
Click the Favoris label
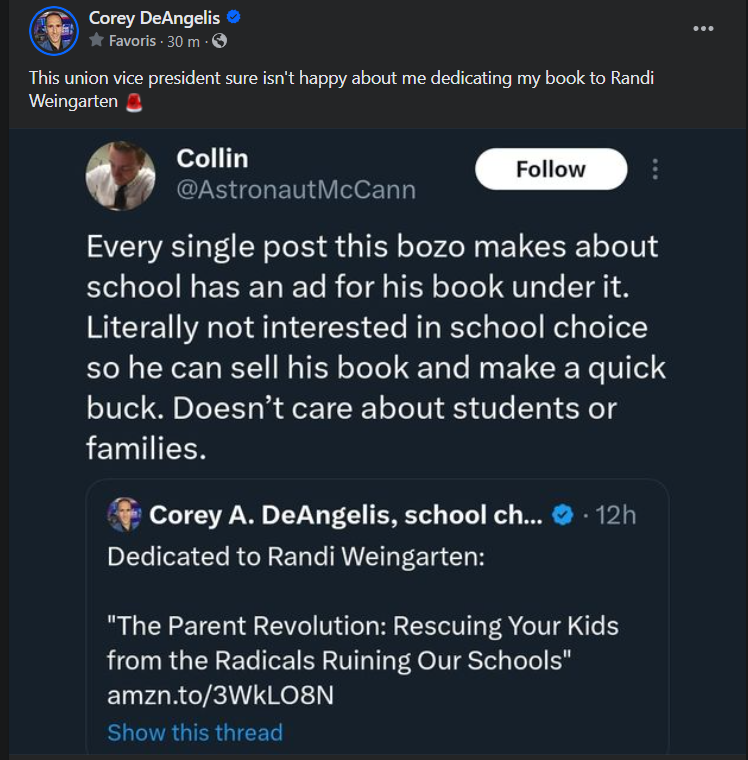point(132,41)
